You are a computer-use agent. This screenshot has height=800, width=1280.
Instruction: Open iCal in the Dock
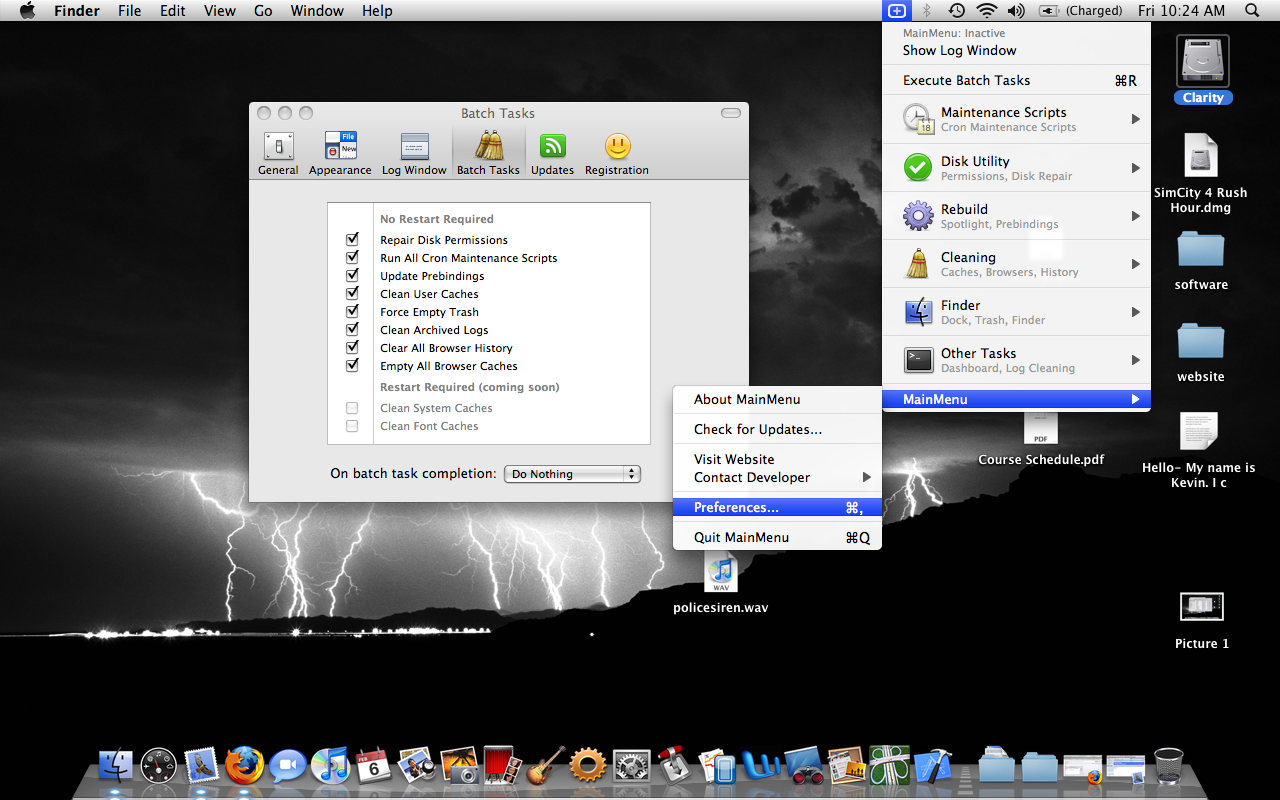pos(372,766)
